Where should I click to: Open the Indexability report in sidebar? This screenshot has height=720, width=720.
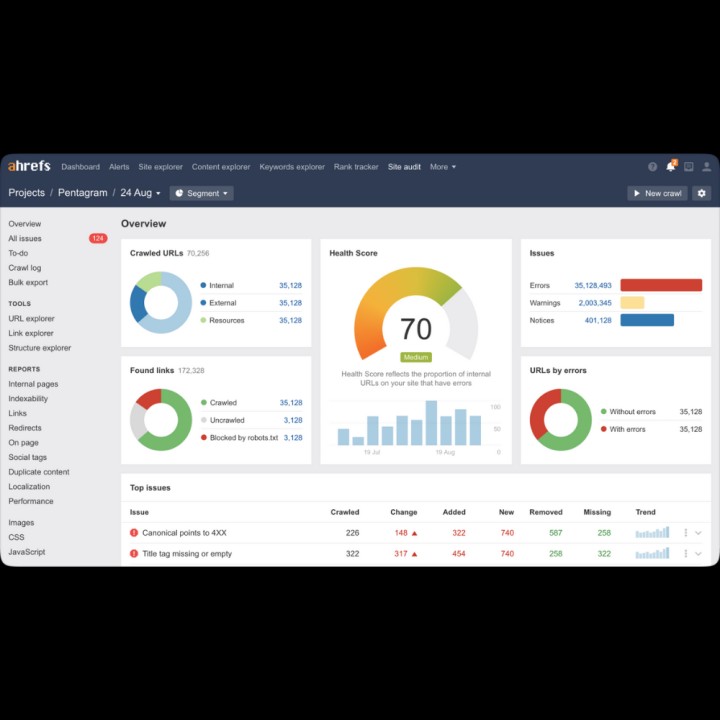coord(28,399)
